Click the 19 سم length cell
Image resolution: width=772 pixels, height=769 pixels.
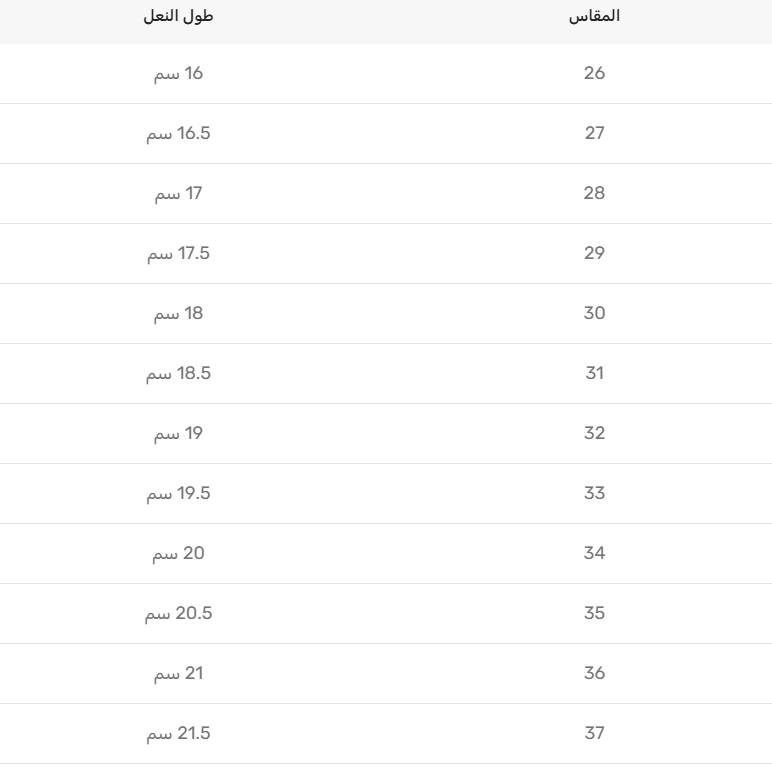point(179,433)
